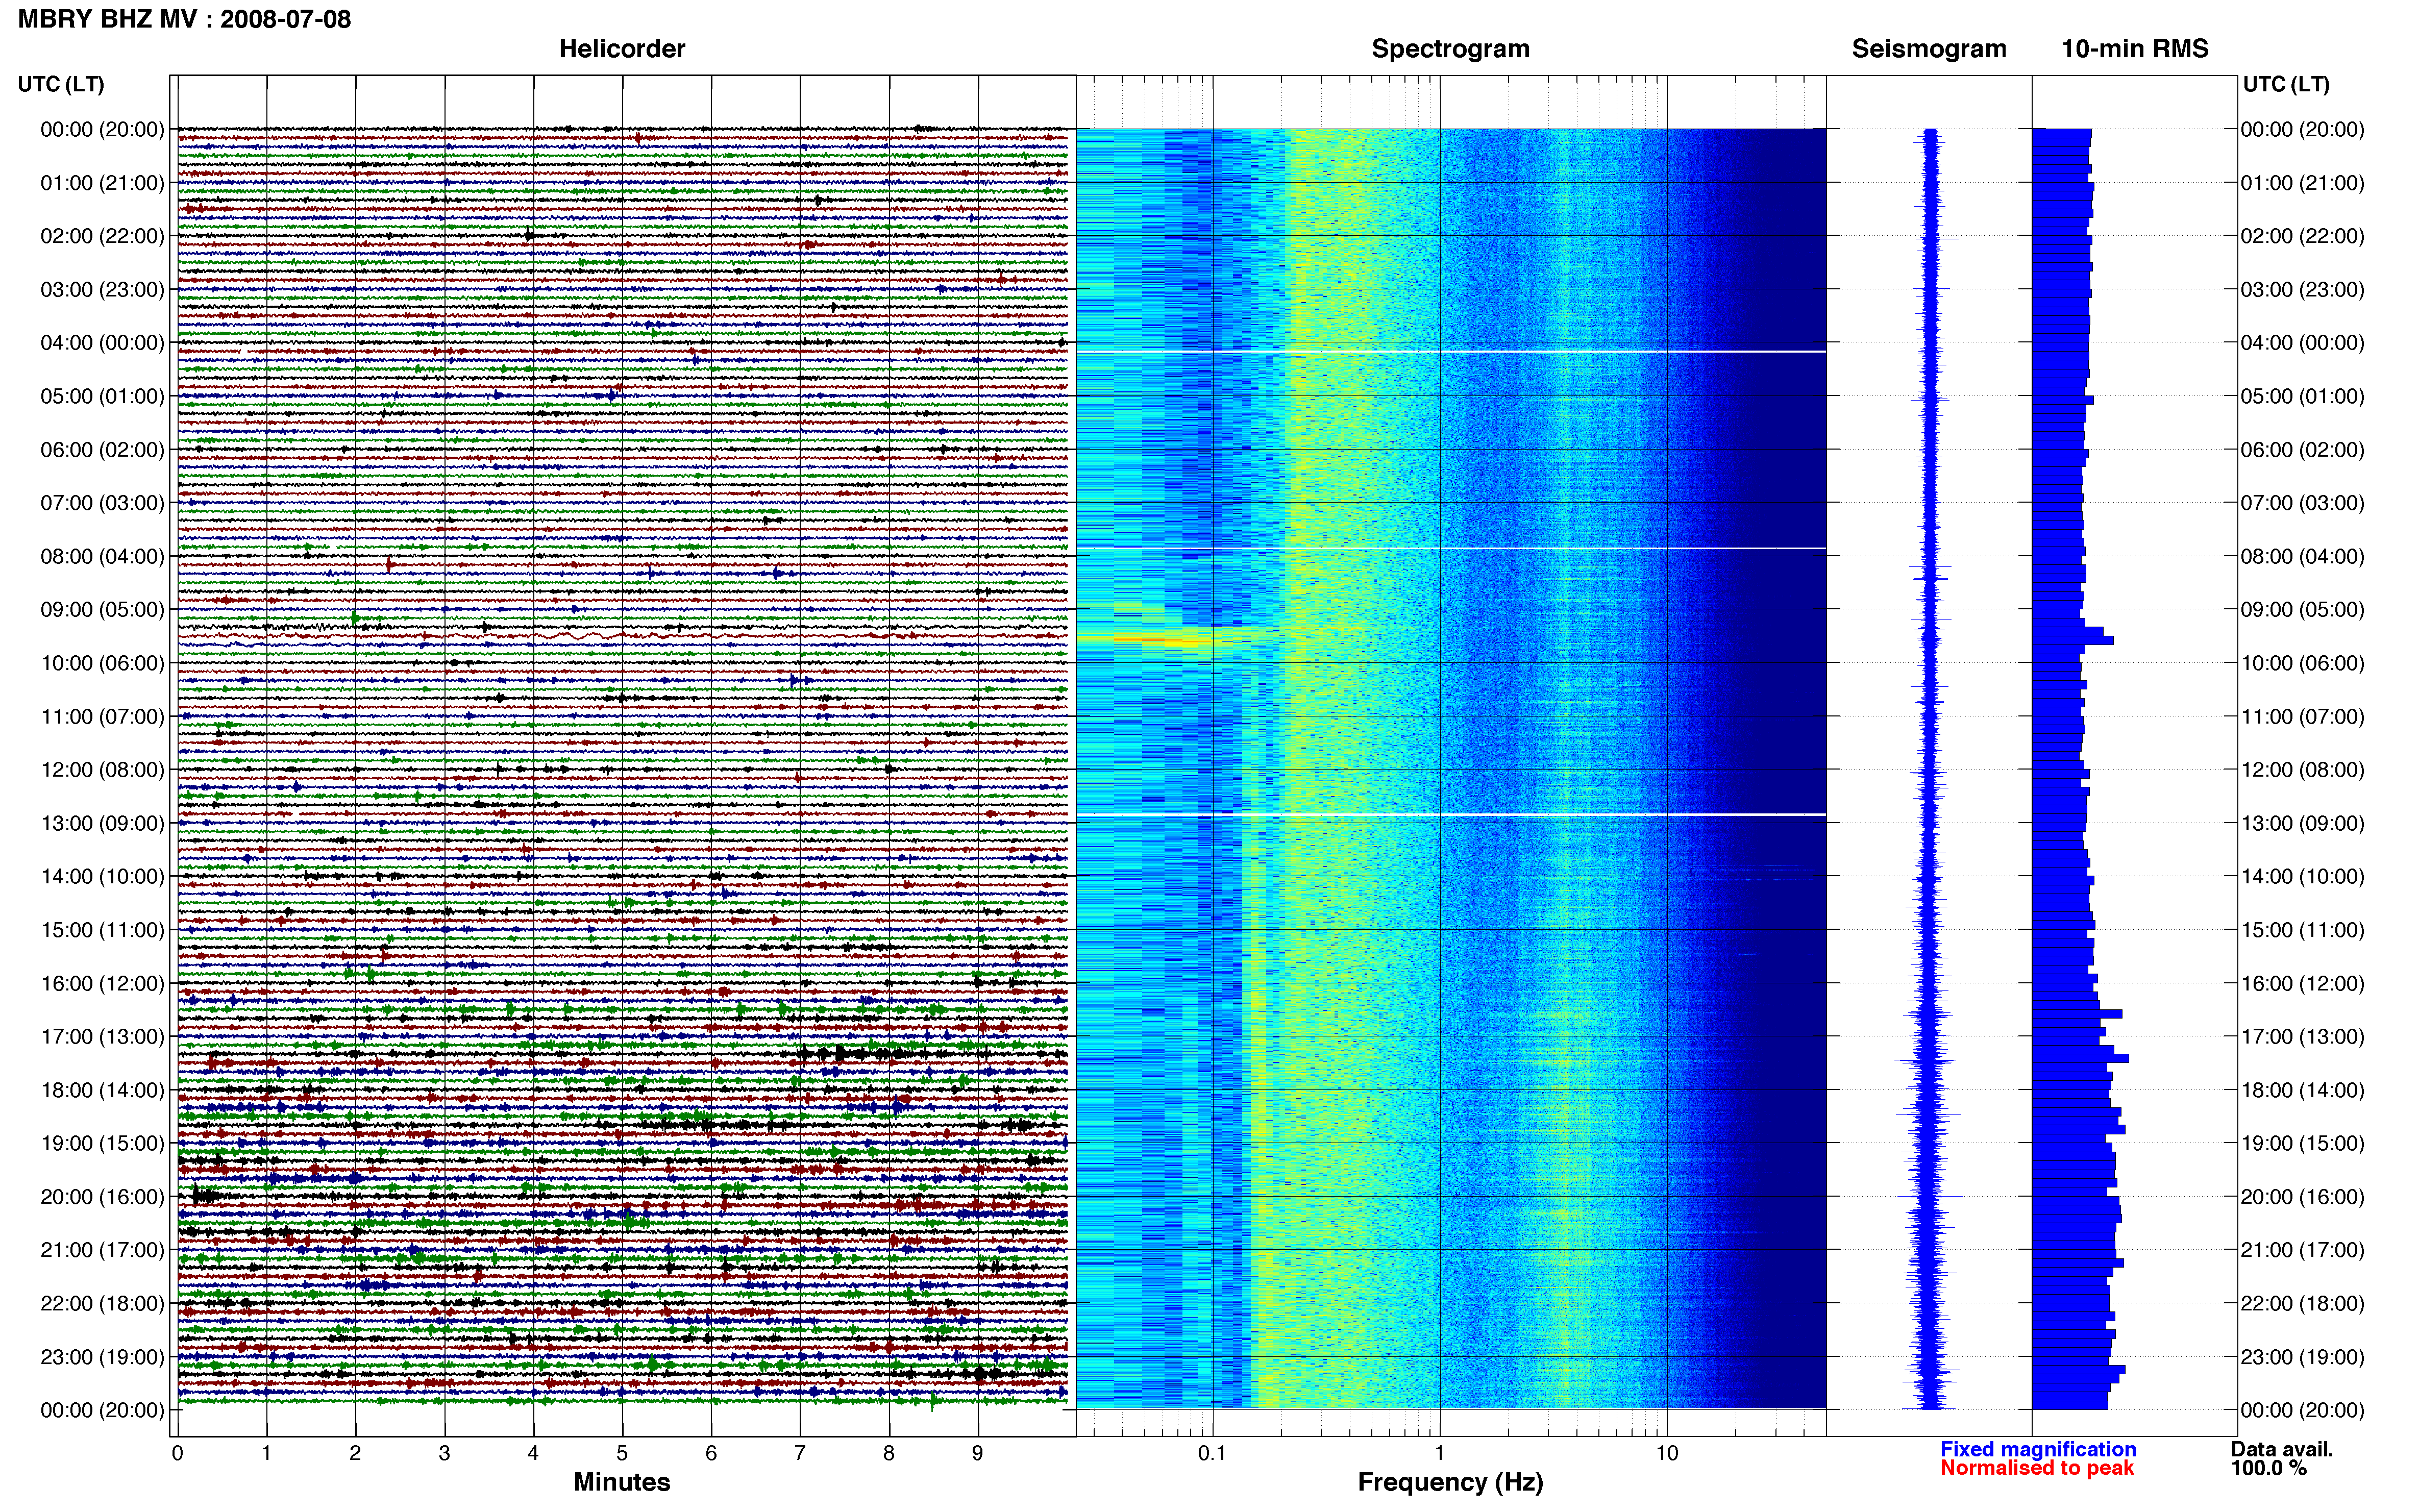Click the left '03:00 (23:00)' time label

[x=102, y=289]
